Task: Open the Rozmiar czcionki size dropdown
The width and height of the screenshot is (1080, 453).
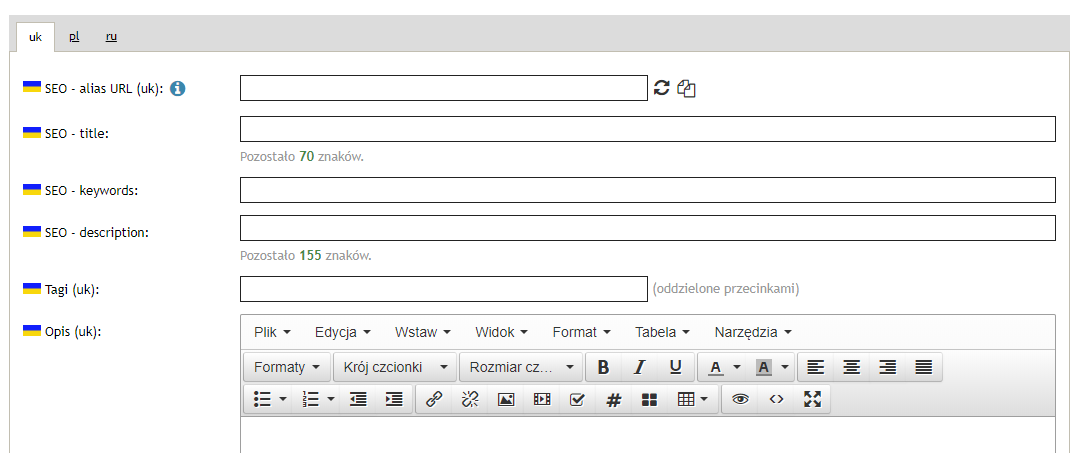Action: [520, 367]
